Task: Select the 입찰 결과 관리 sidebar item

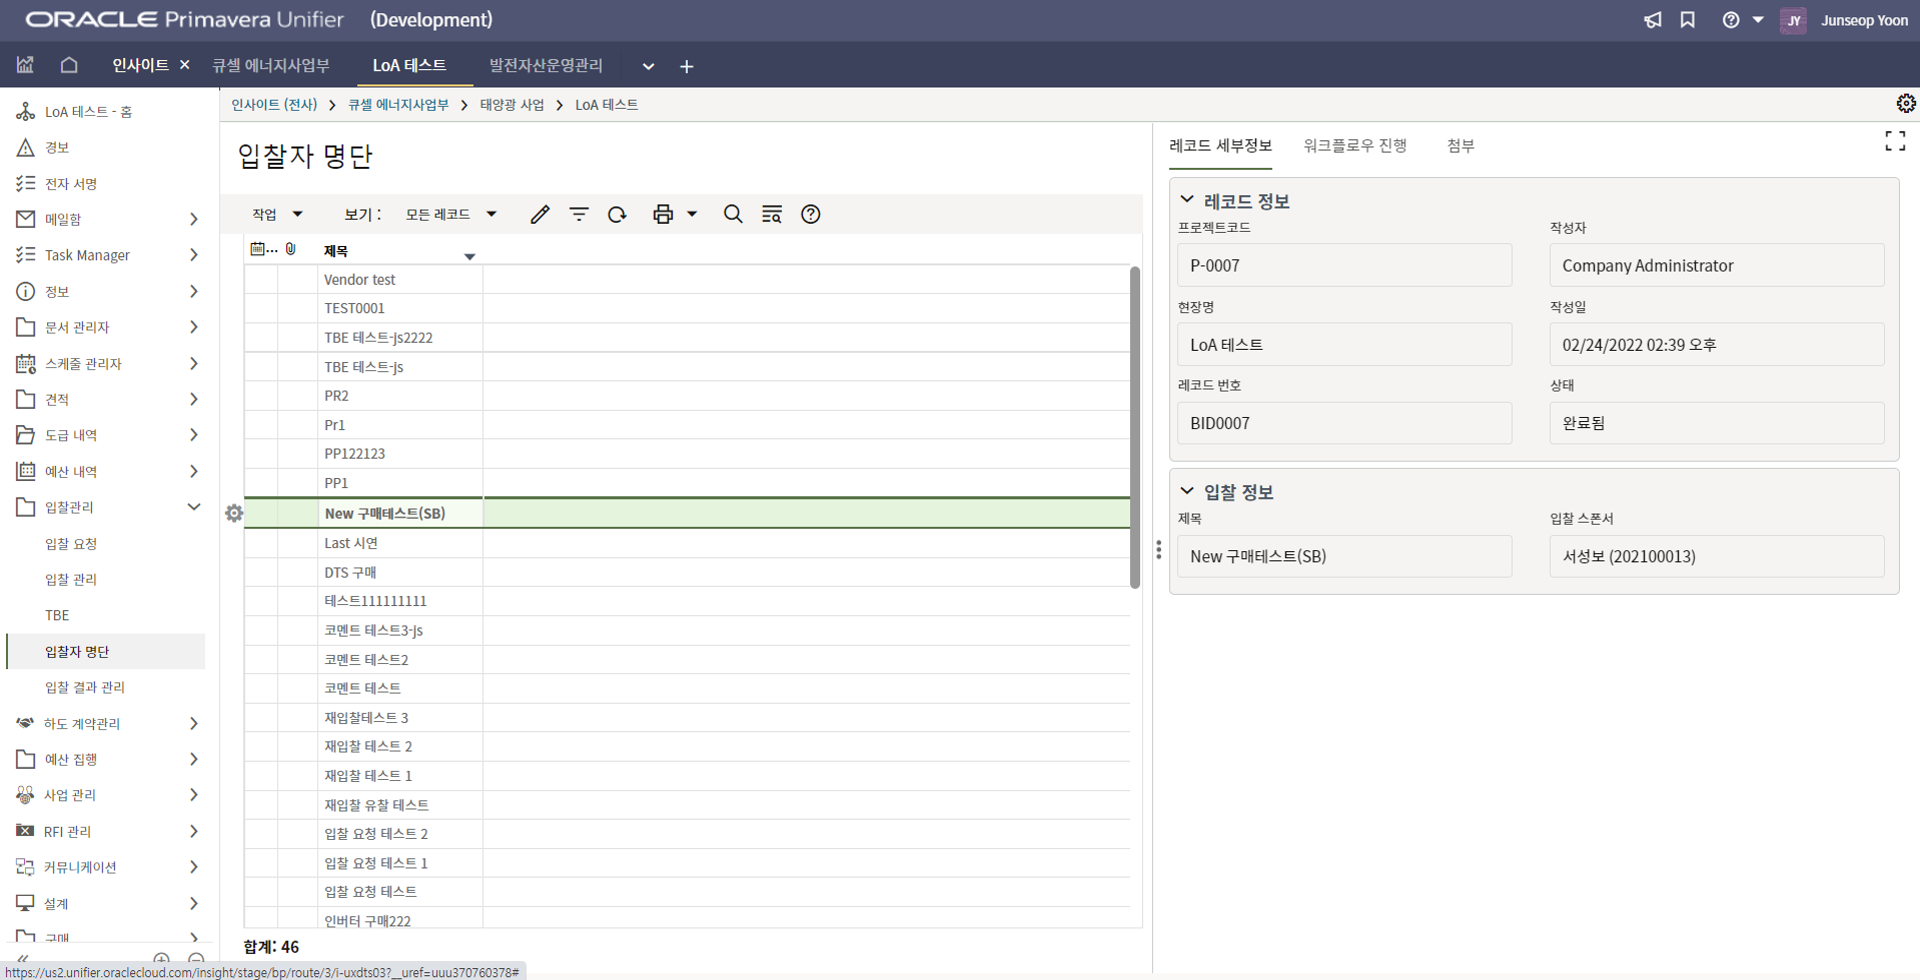Action: tap(85, 687)
